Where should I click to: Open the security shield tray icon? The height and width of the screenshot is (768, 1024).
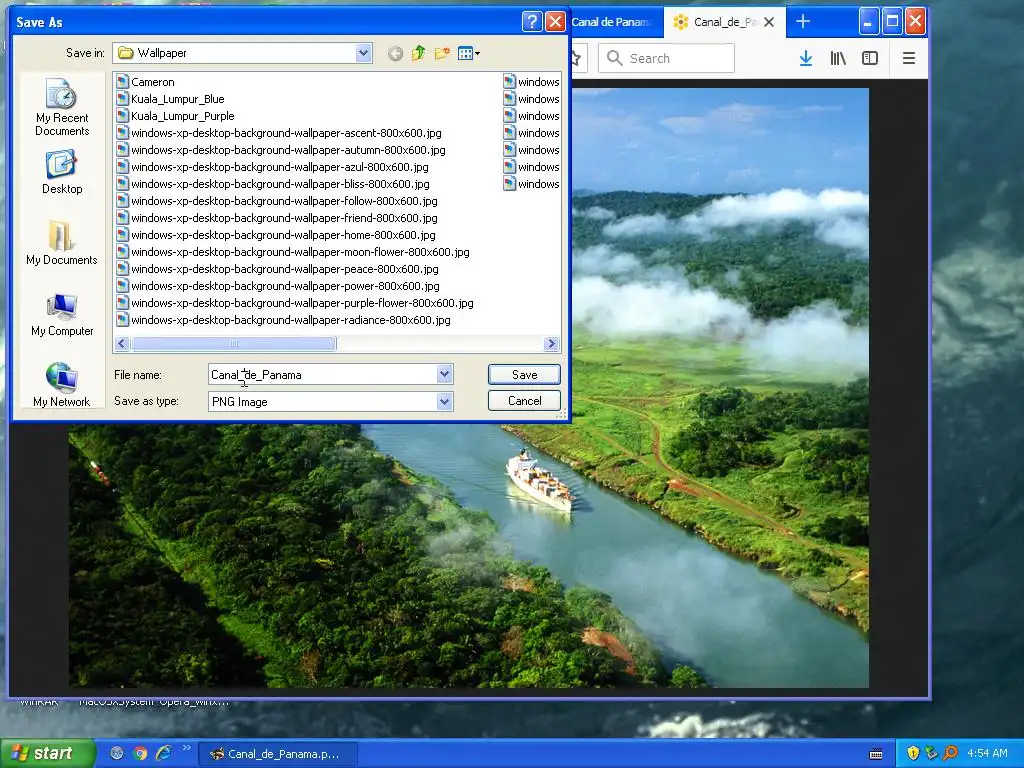(913, 753)
